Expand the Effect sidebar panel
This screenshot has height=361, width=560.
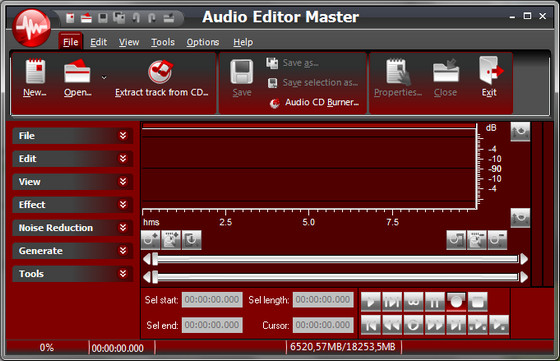(73, 205)
